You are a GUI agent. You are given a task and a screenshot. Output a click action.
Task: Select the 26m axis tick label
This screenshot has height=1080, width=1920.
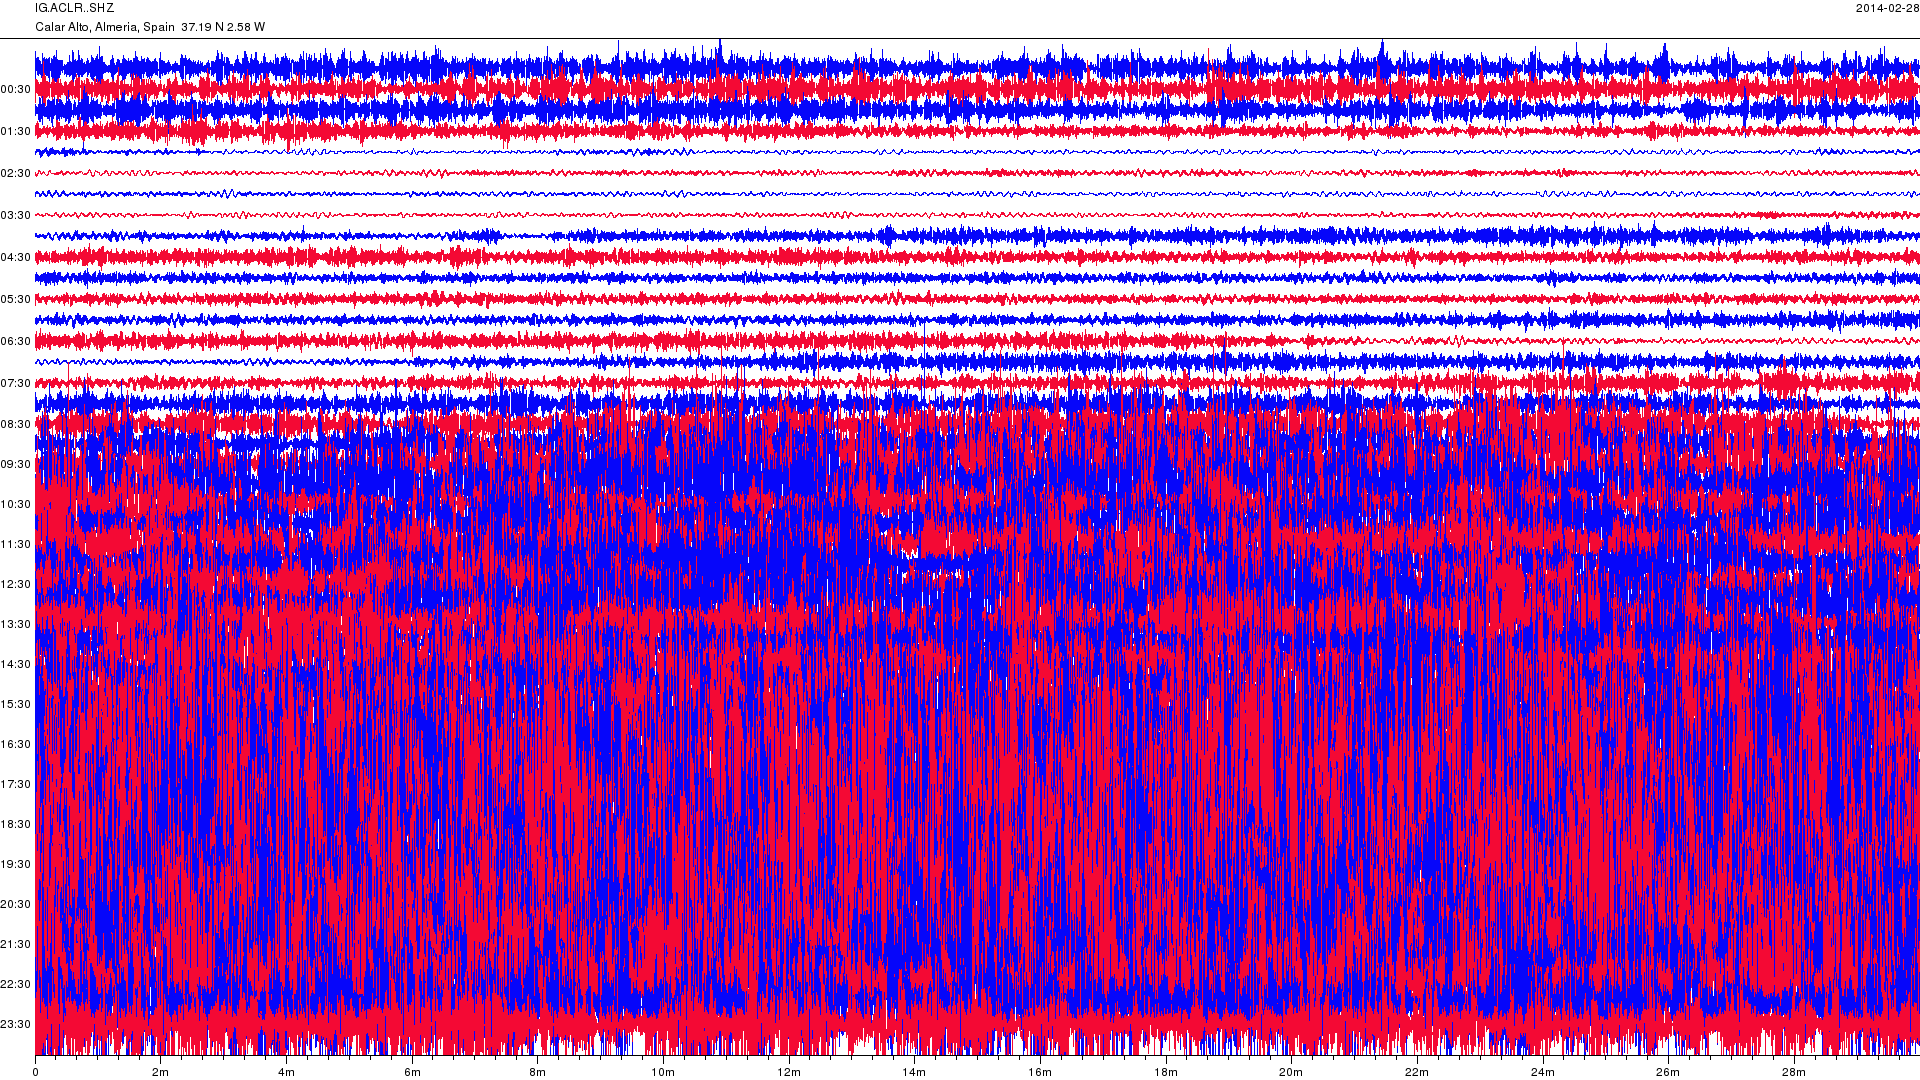[x=1668, y=1073]
